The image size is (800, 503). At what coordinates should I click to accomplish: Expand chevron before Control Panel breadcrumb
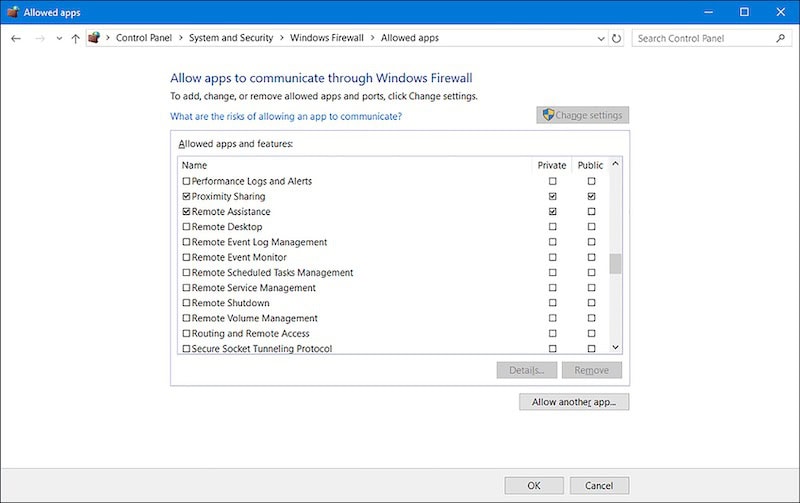[x=108, y=38]
